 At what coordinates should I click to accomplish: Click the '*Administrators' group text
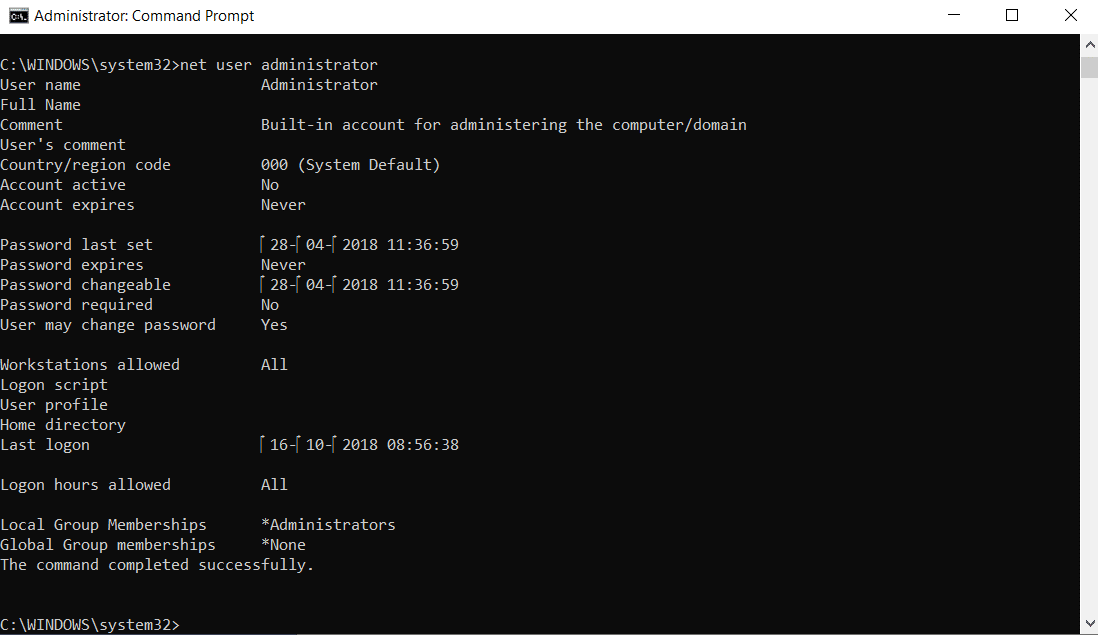coord(328,524)
